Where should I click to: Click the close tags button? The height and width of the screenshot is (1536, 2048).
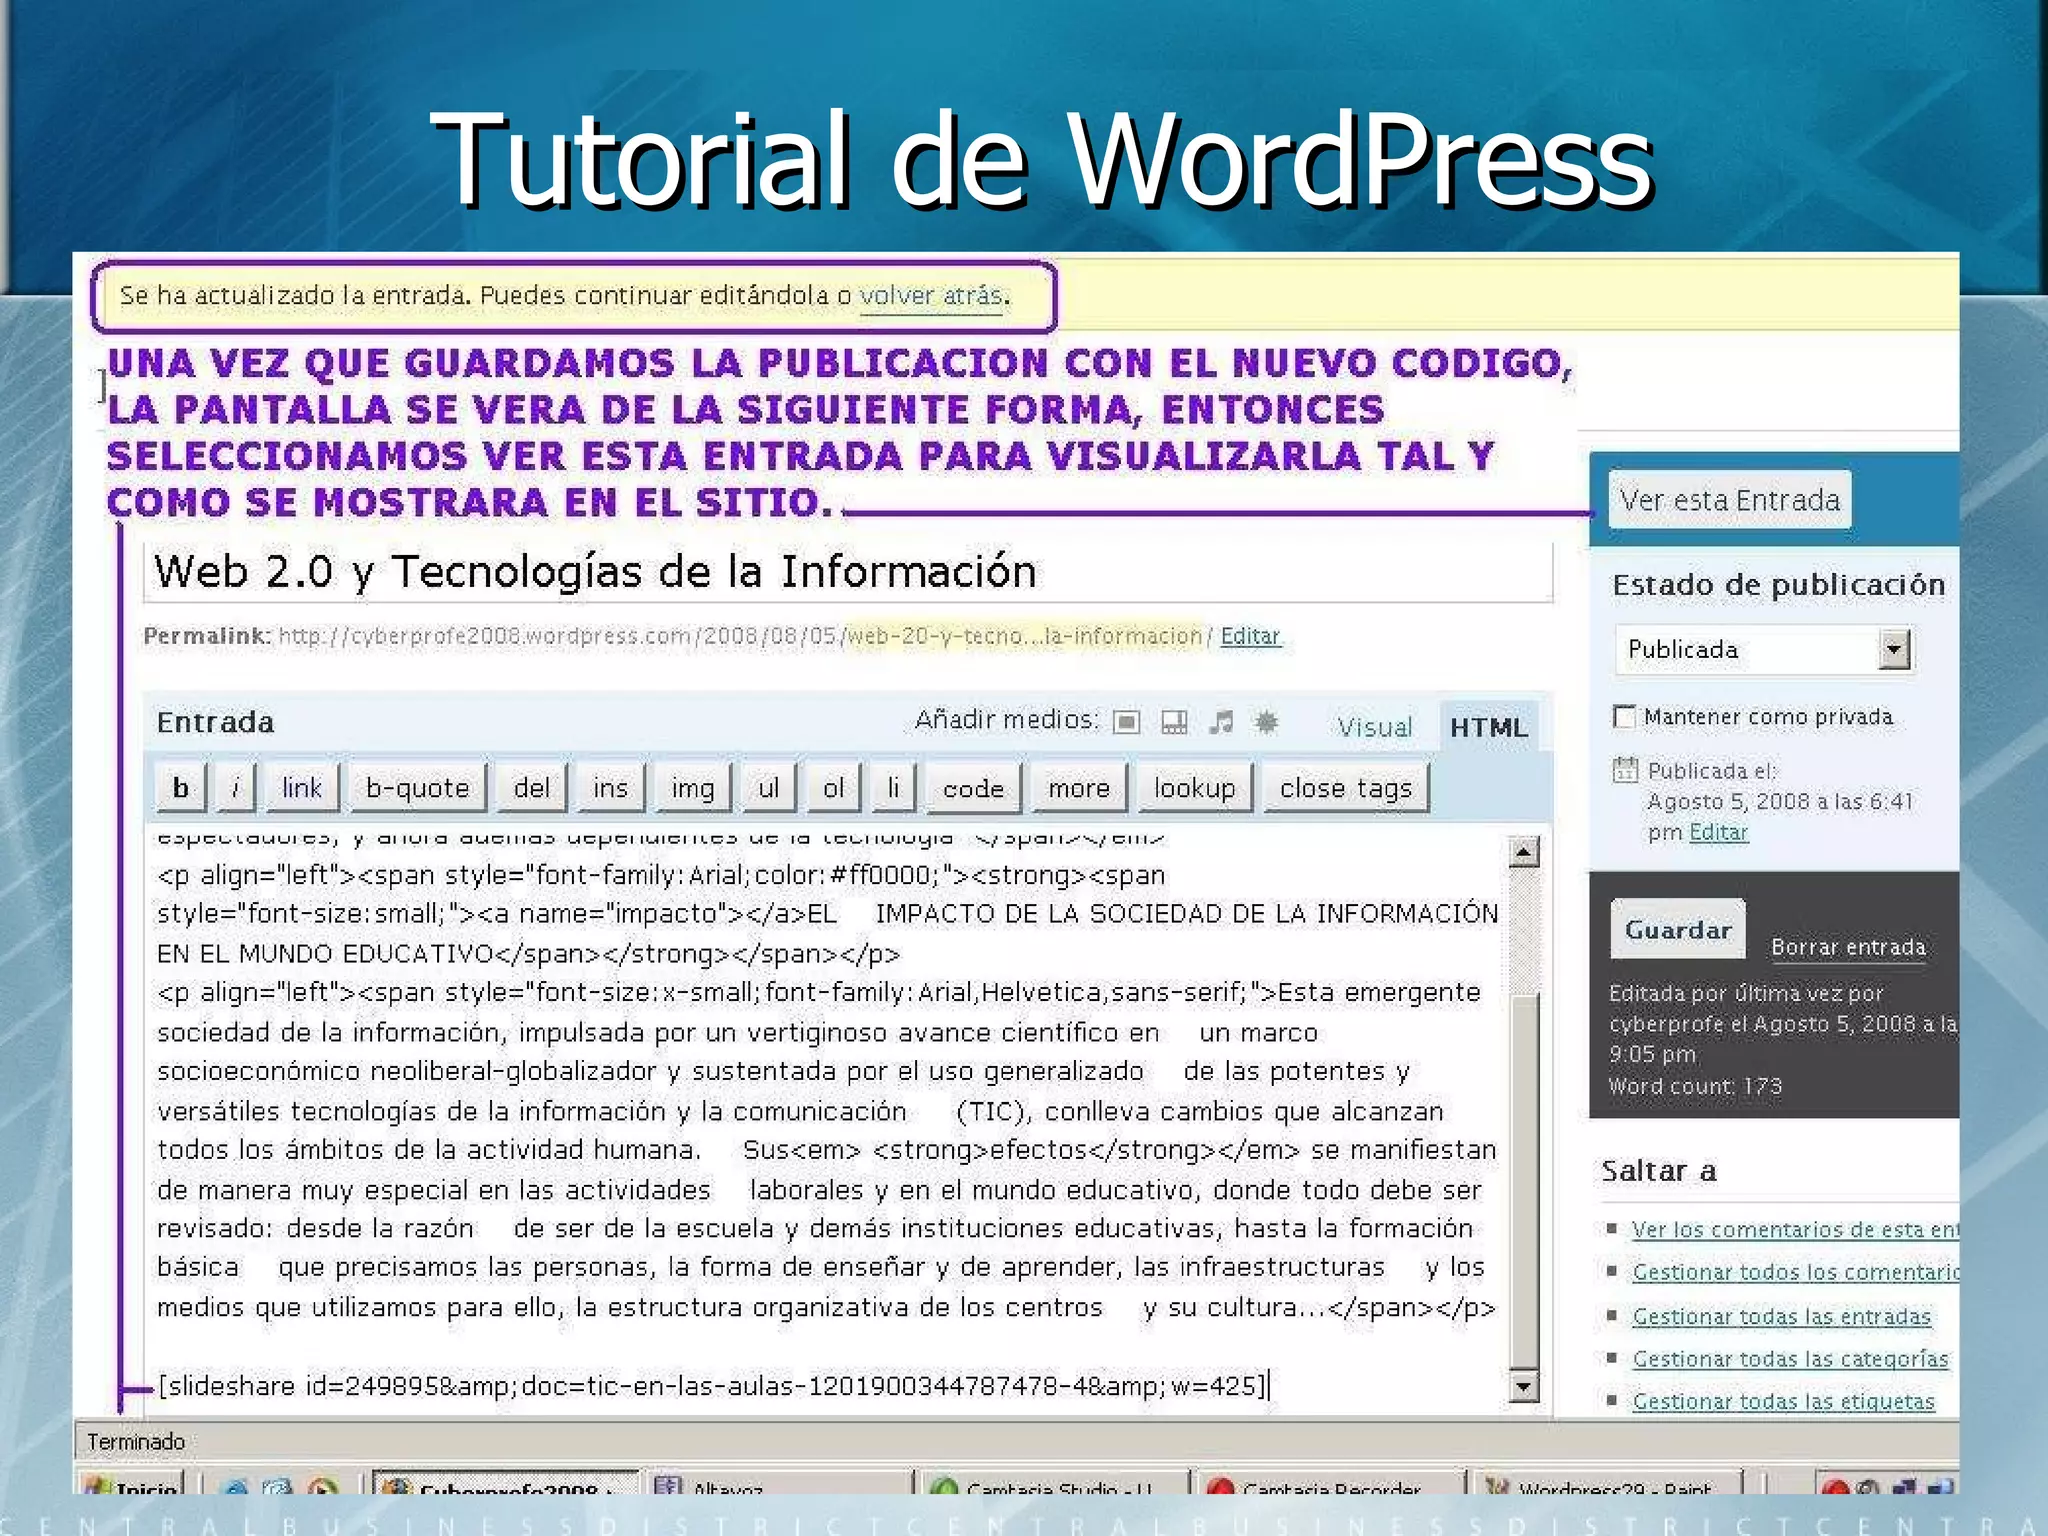[x=1346, y=788]
